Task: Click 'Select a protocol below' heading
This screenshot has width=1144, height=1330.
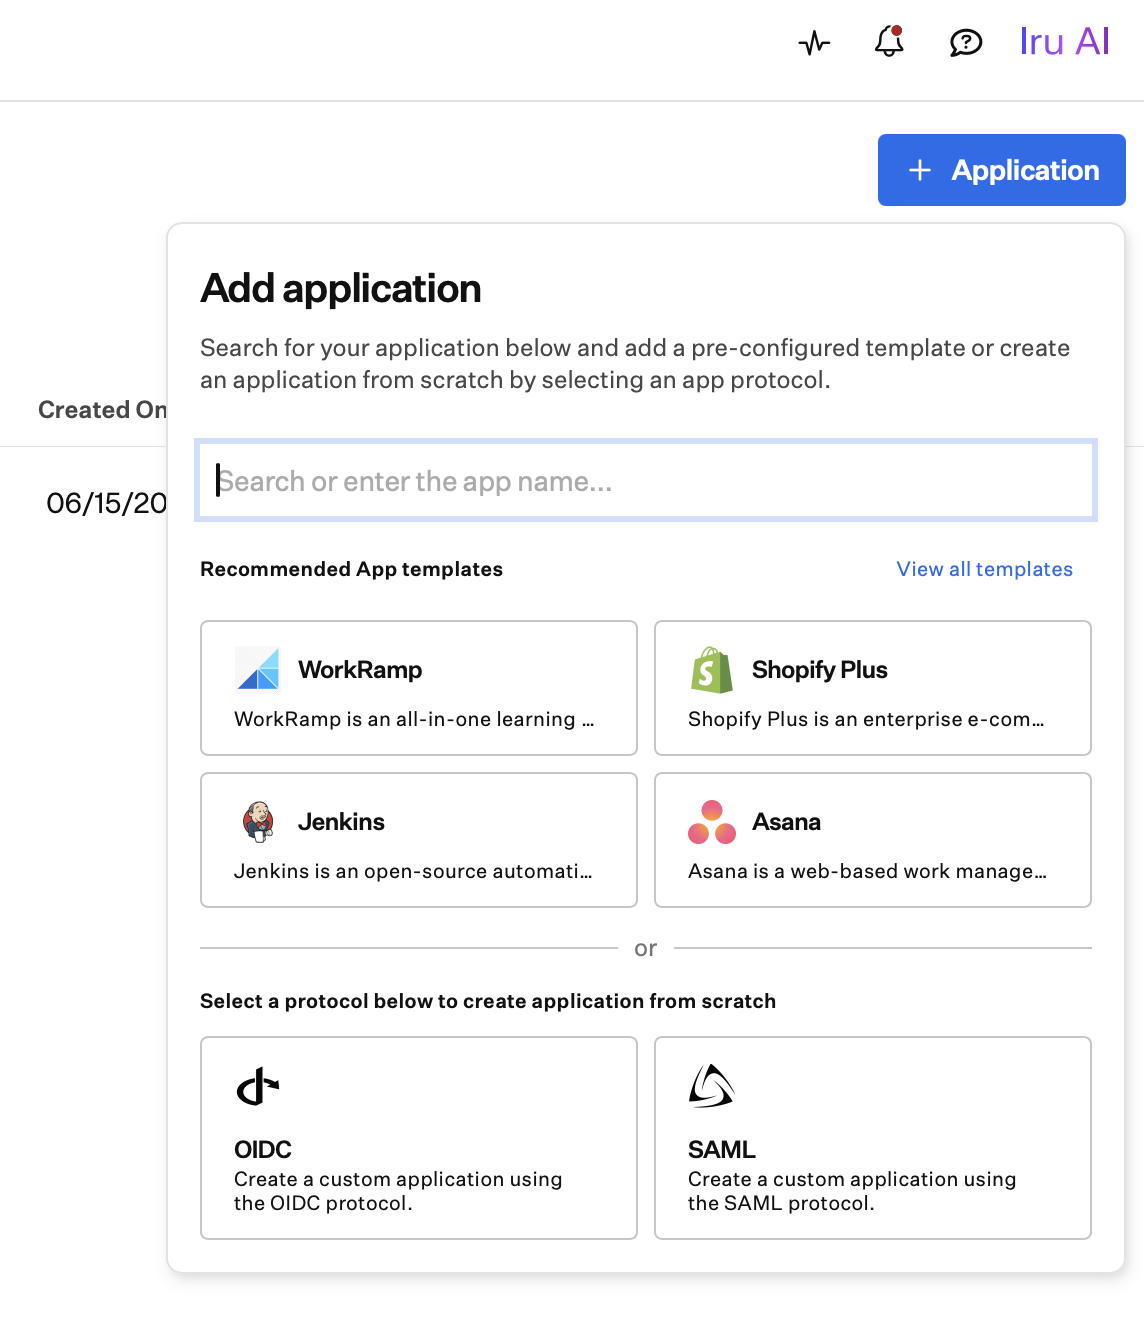Action: [488, 1001]
